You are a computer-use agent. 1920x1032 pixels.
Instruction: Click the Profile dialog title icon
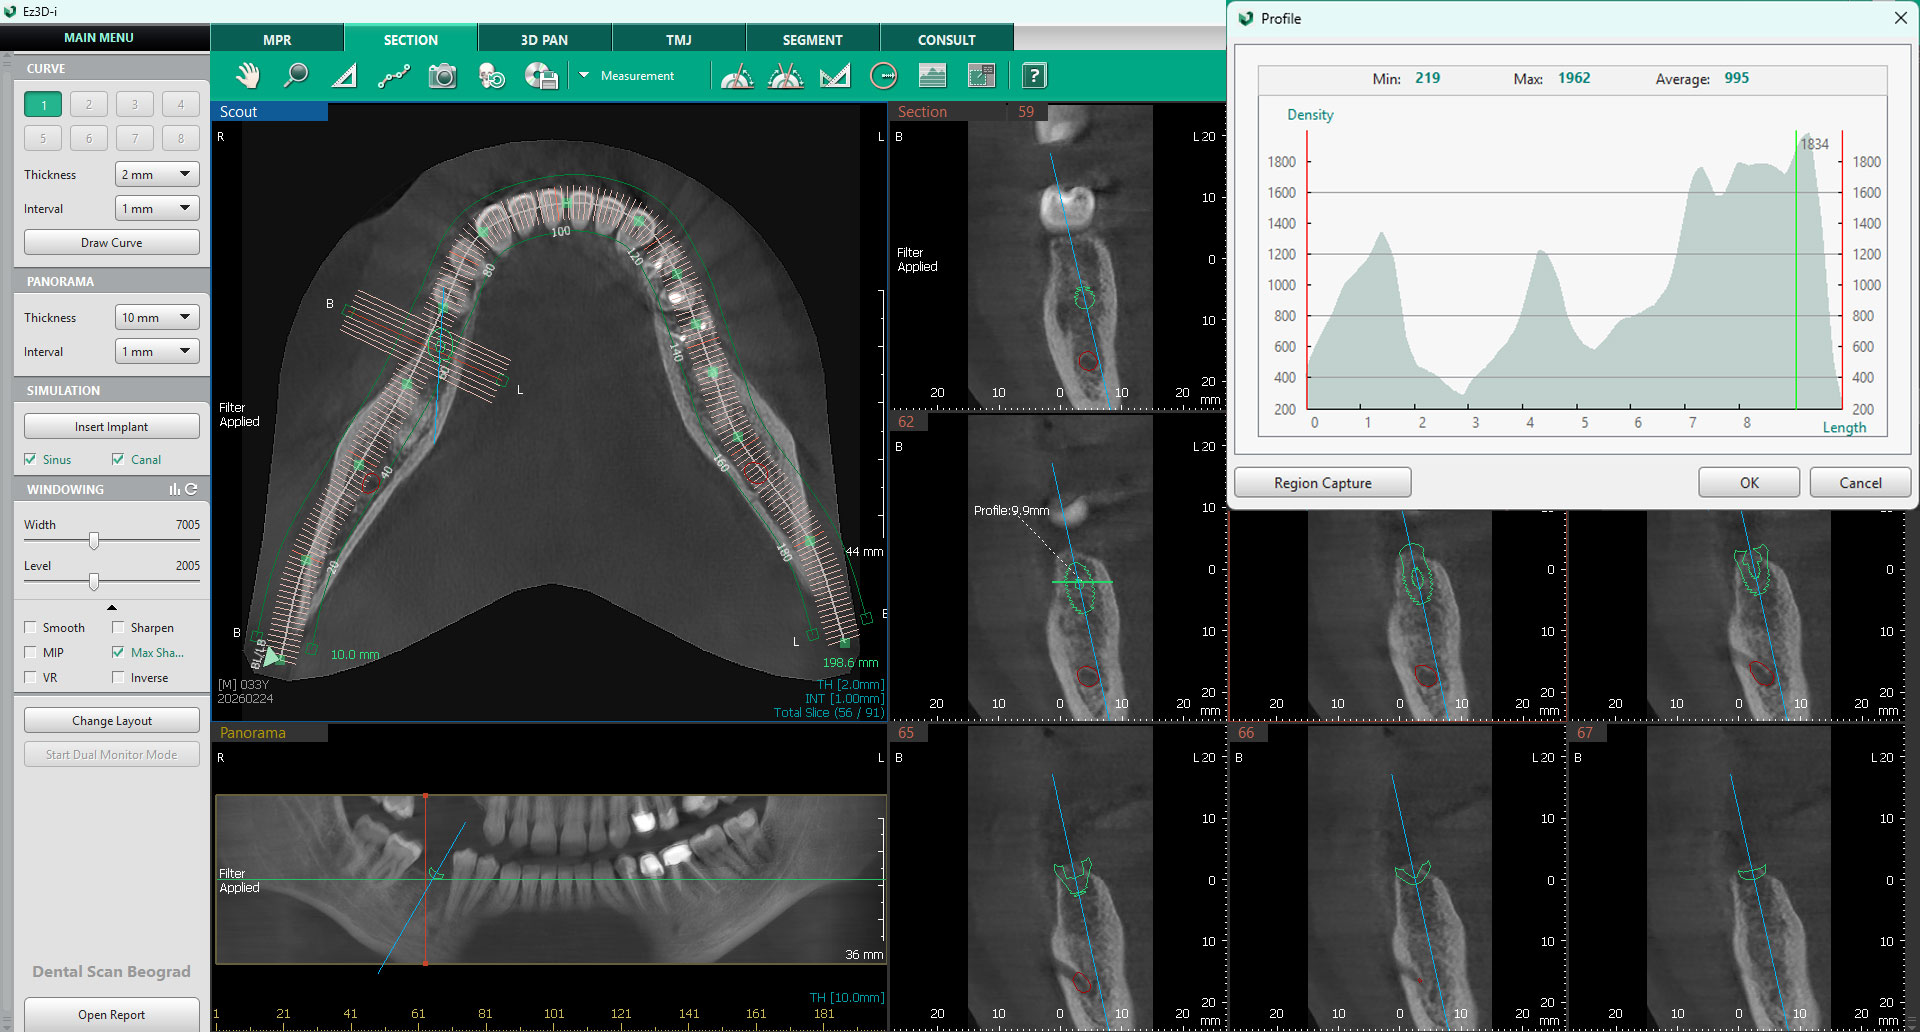(1246, 18)
